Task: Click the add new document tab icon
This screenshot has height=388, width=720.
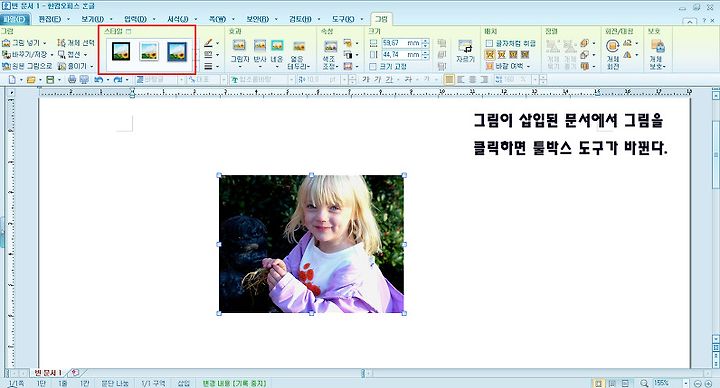Action: click(x=75, y=372)
